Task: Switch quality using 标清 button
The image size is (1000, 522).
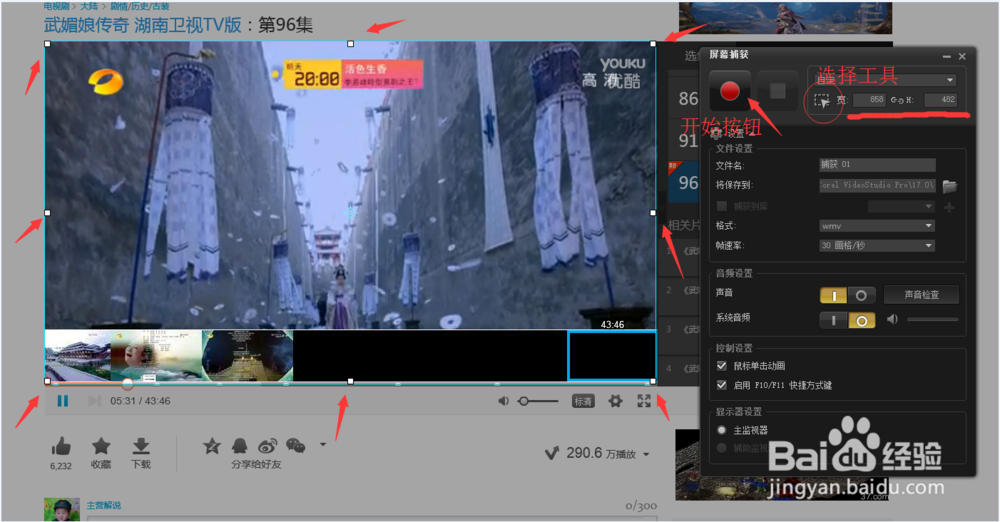Action: pos(583,401)
